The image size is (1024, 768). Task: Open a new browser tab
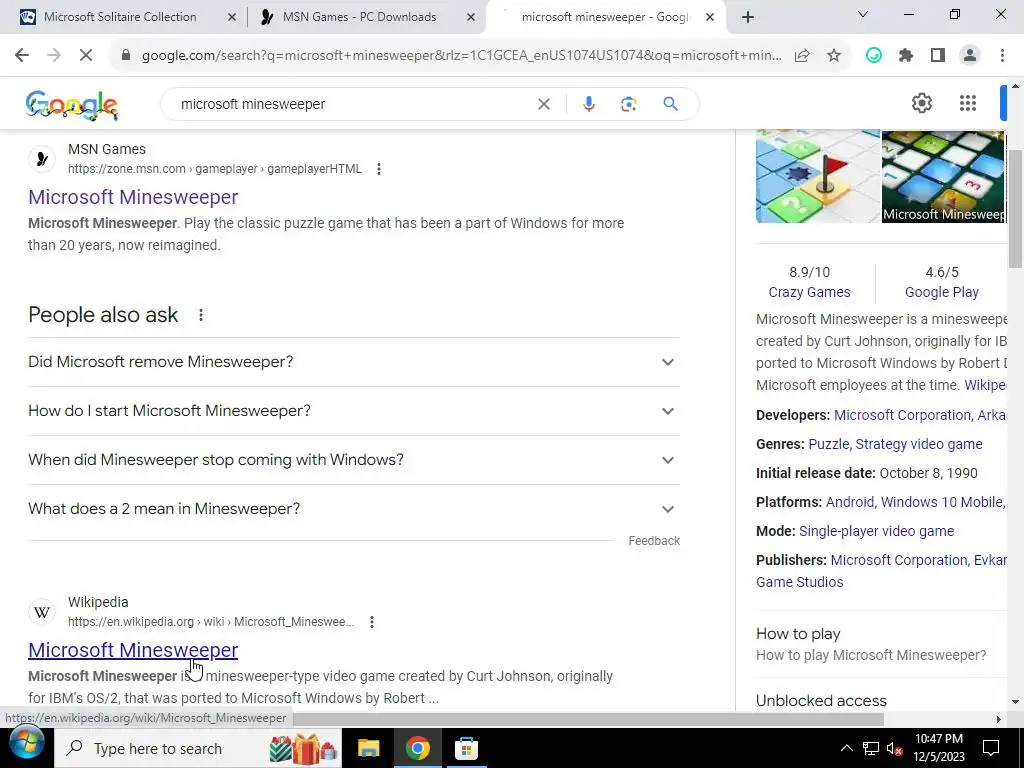[748, 17]
